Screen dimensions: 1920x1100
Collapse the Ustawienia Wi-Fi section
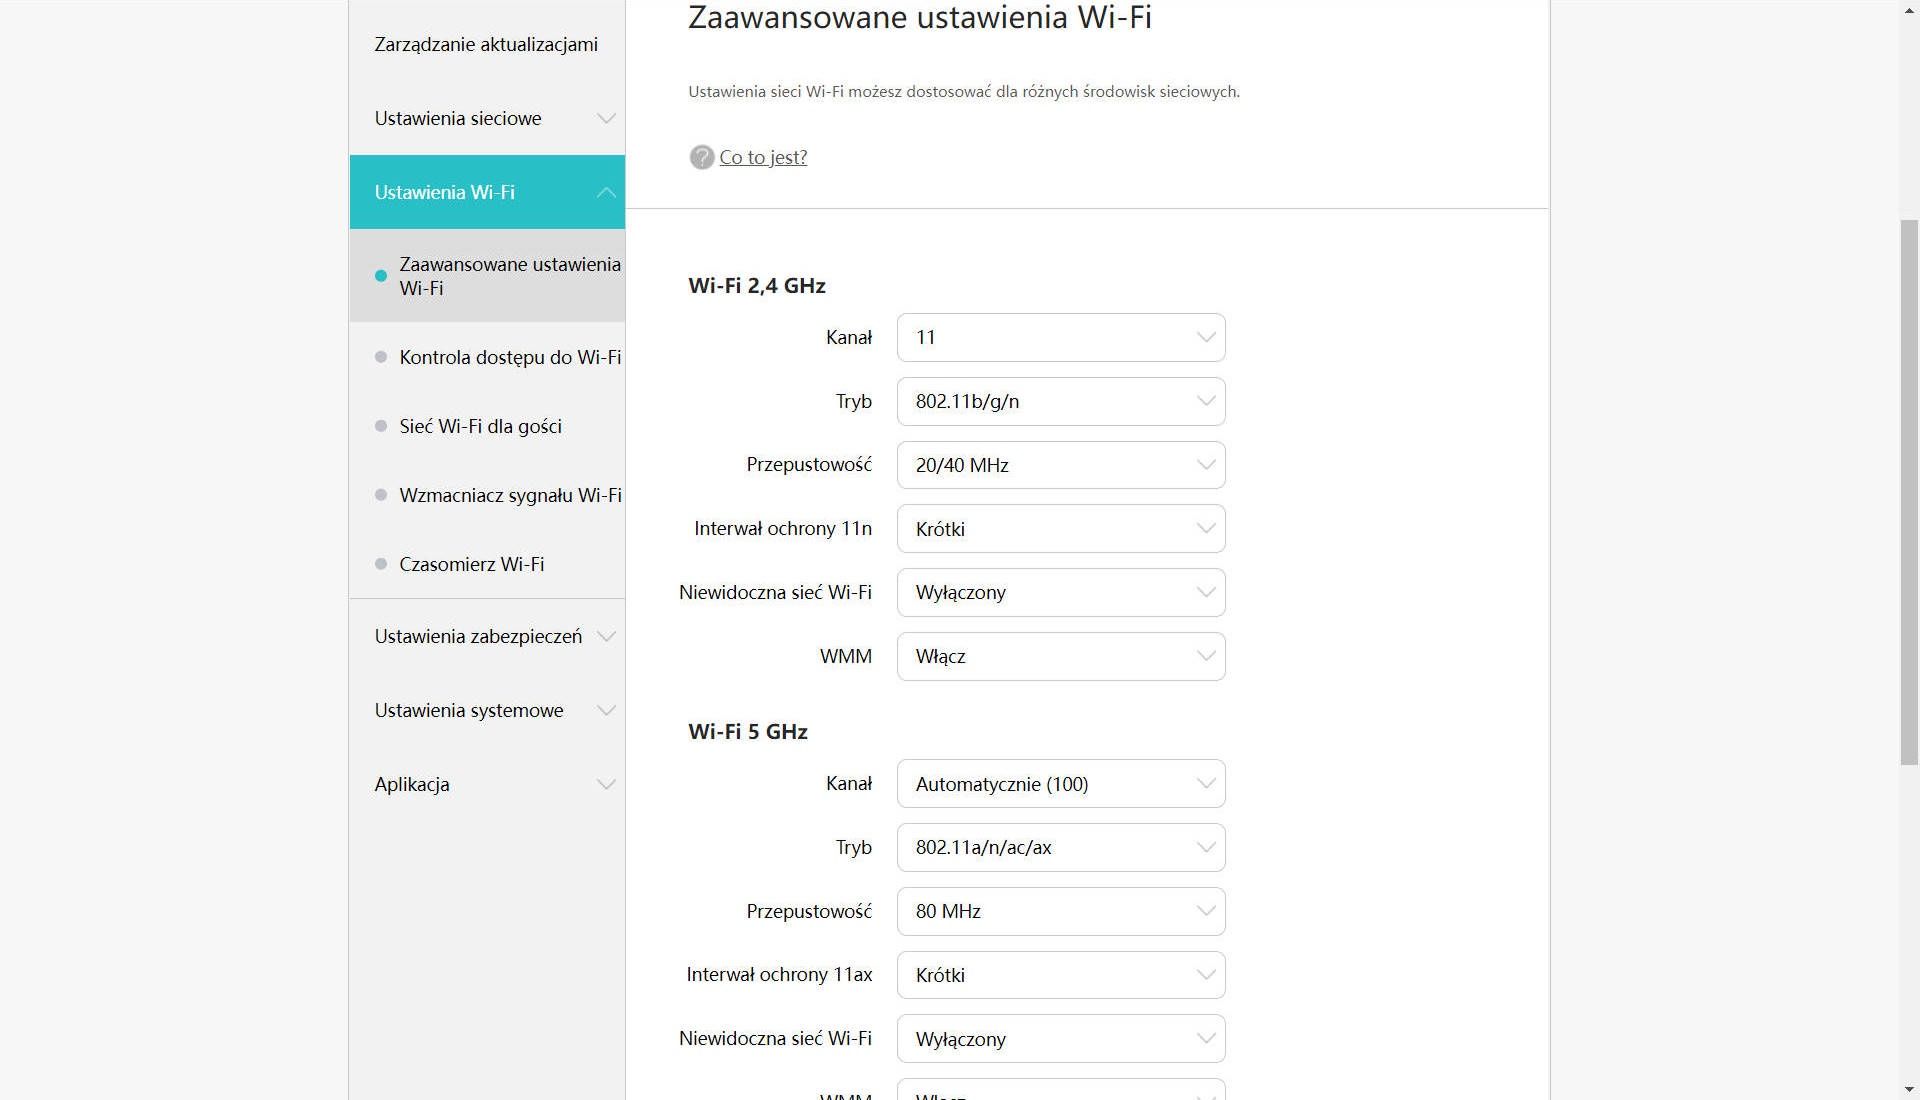(x=486, y=192)
